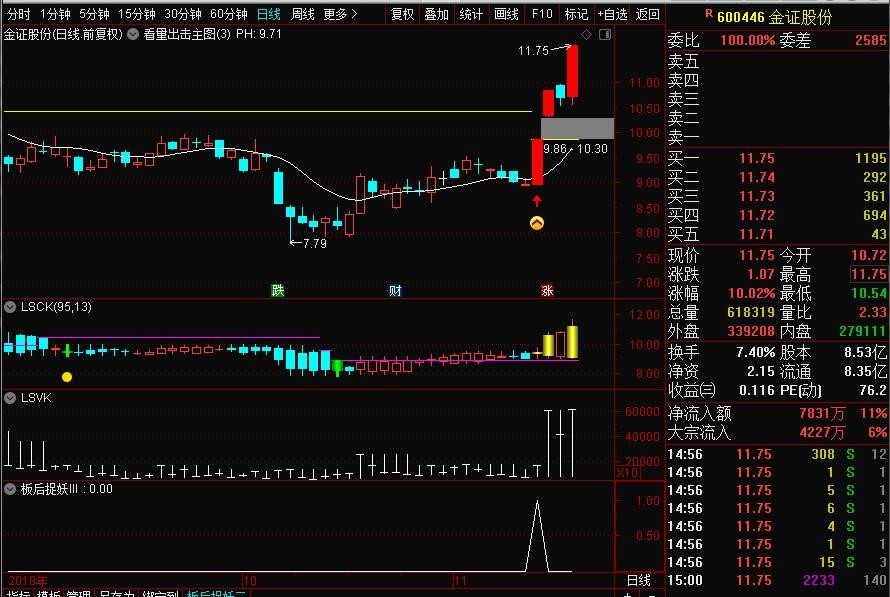Click the diamond icon above the main chart
The height and width of the screenshot is (597, 890).
tap(586, 34)
